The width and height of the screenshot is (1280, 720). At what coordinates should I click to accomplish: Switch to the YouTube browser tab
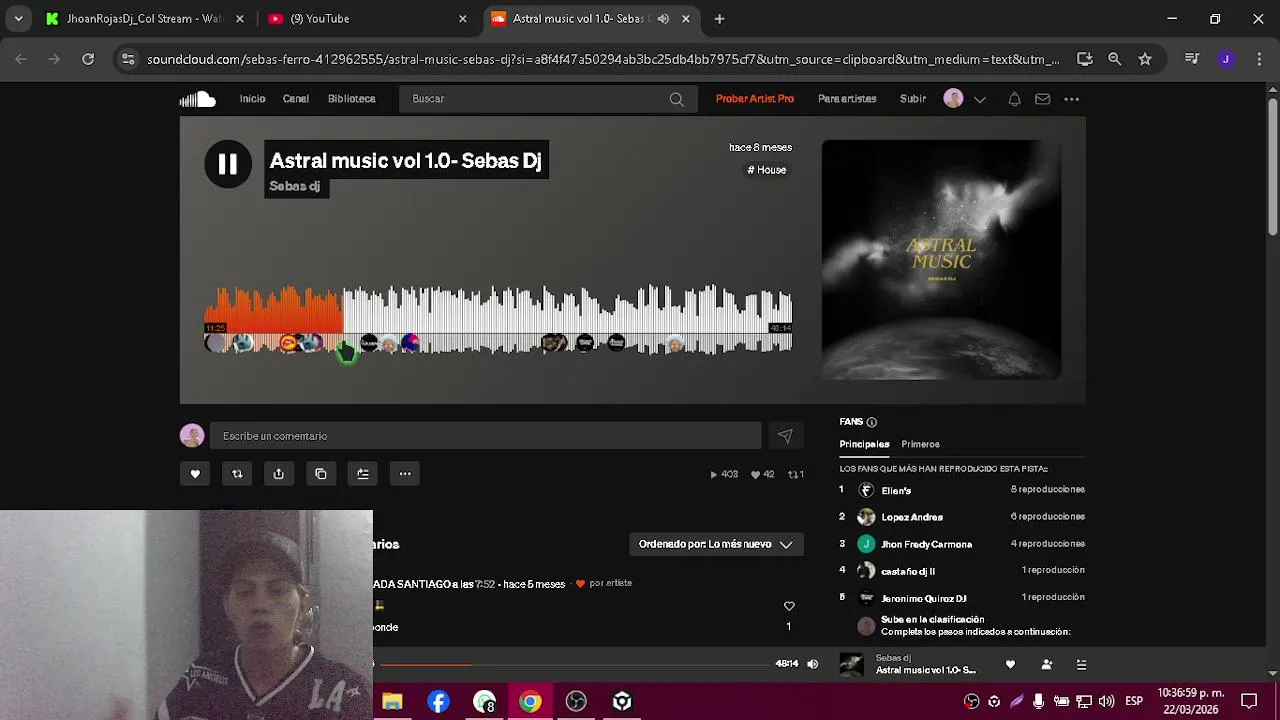pyautogui.click(x=365, y=18)
